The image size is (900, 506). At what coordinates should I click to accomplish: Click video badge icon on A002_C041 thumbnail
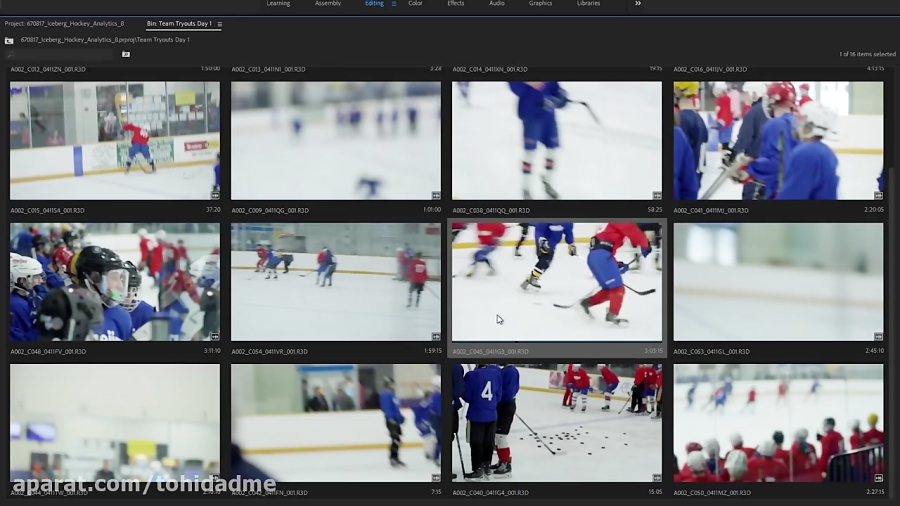(x=878, y=195)
